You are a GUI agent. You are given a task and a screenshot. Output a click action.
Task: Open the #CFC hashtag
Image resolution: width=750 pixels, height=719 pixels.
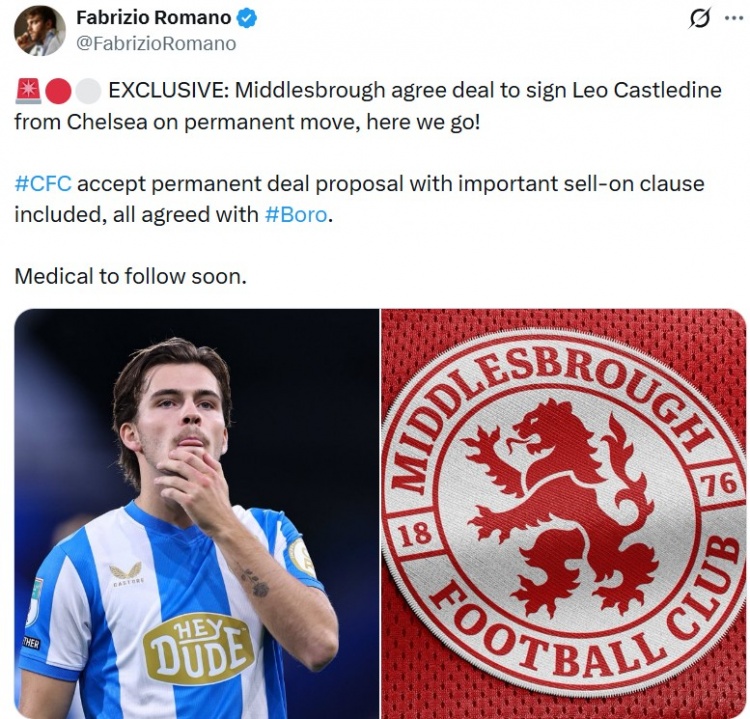tap(43, 184)
